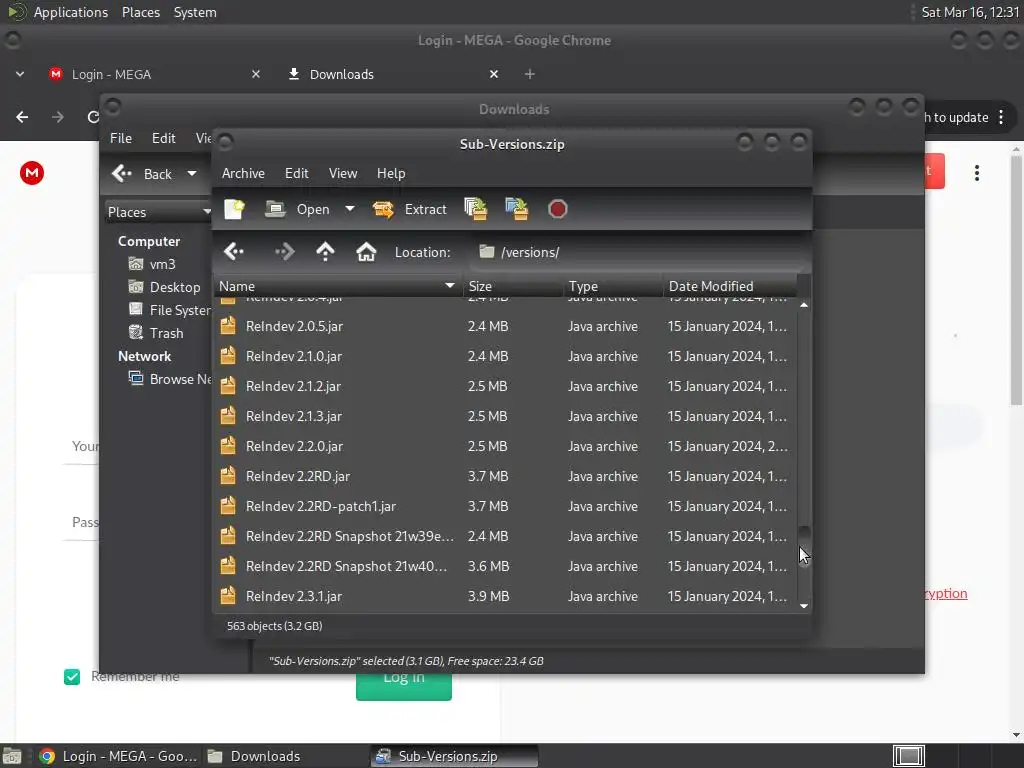Screen dimensions: 1024x768
Task: Sort by Type column header
Action: [x=613, y=286]
